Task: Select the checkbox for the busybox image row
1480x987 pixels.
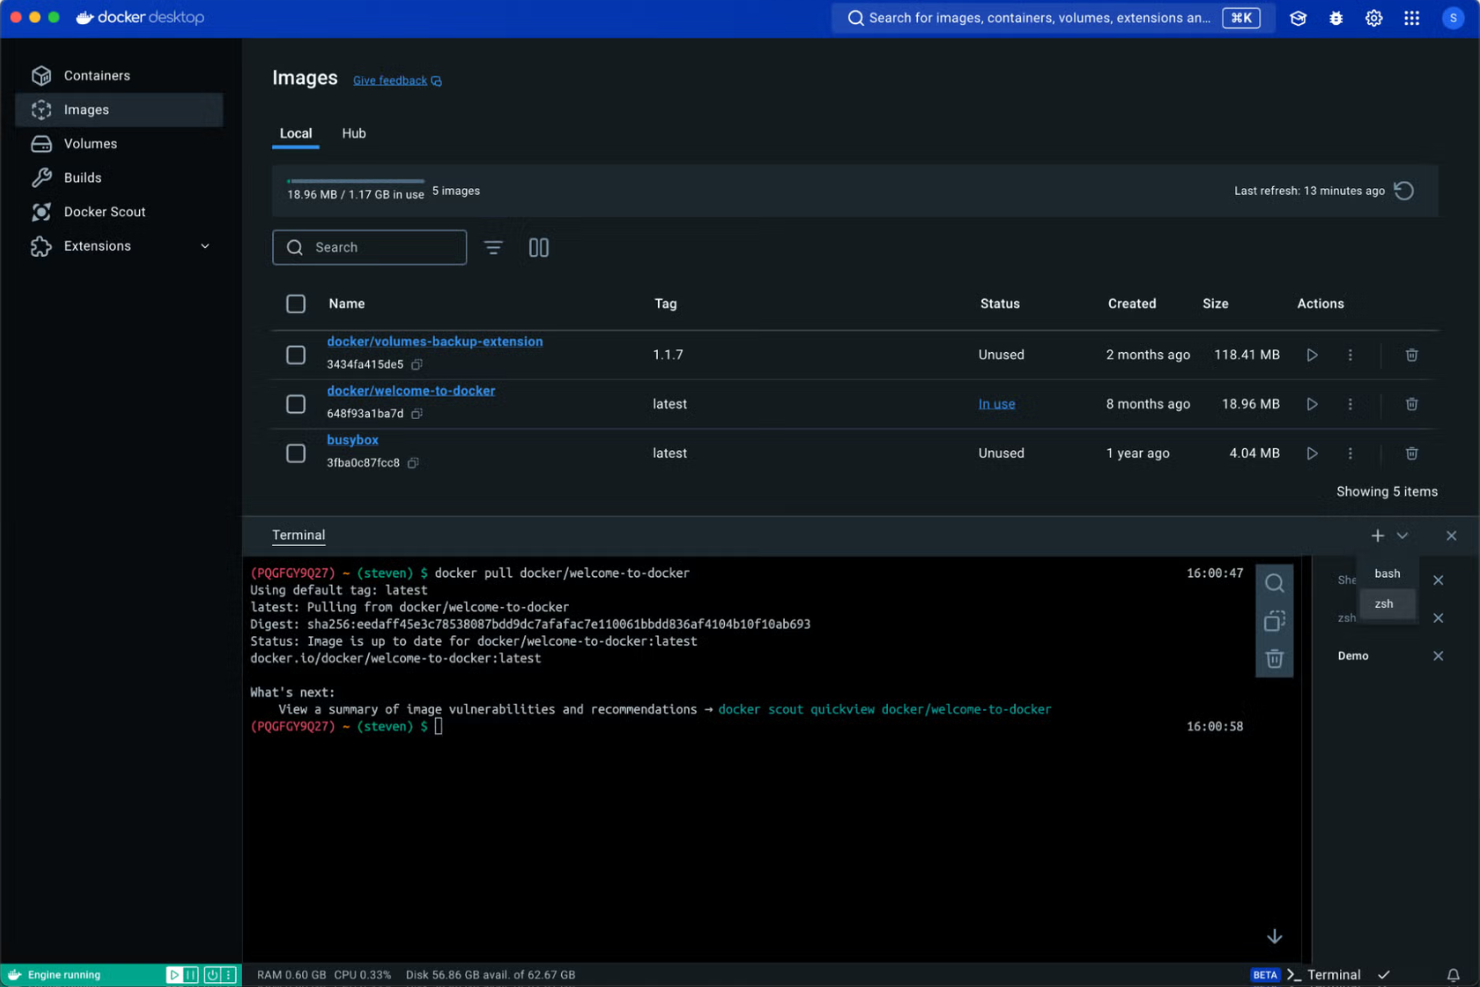Action: coord(296,452)
